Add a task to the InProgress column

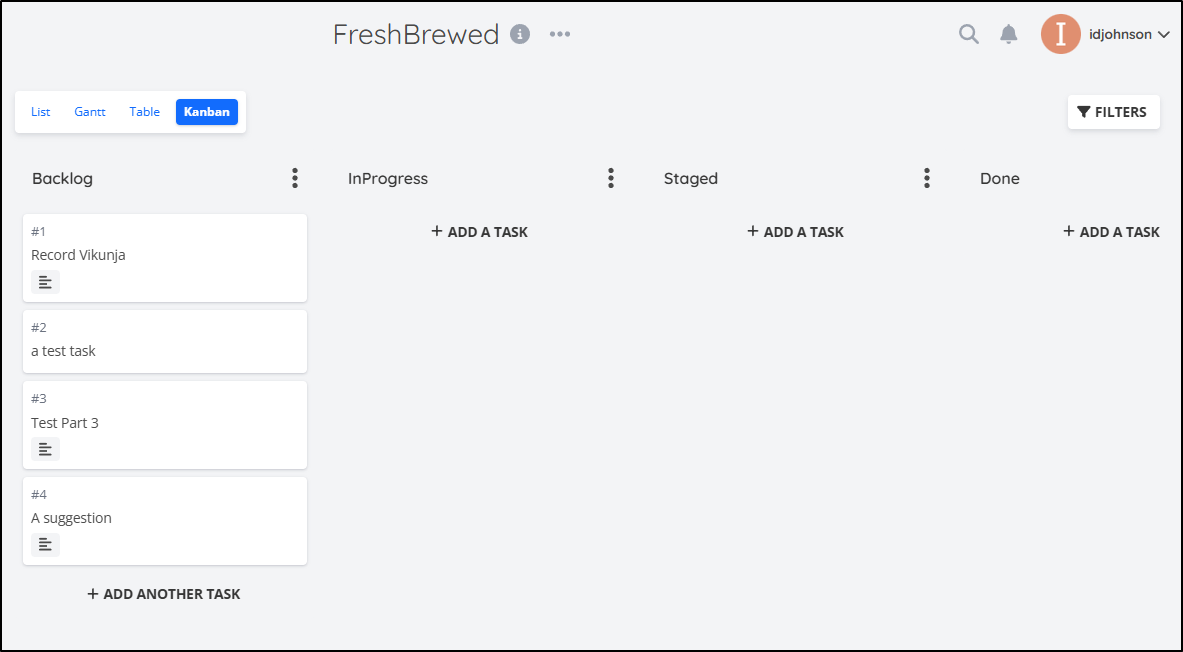coord(480,232)
